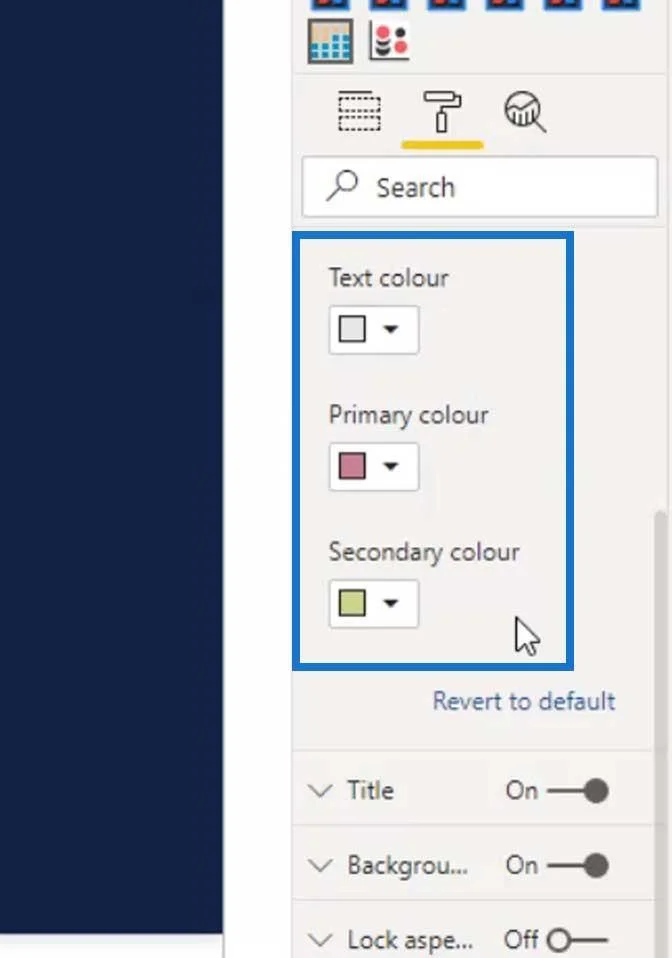This screenshot has width=672, height=958.
Task: Expand the Lock aspect section chevron
Action: click(320, 940)
